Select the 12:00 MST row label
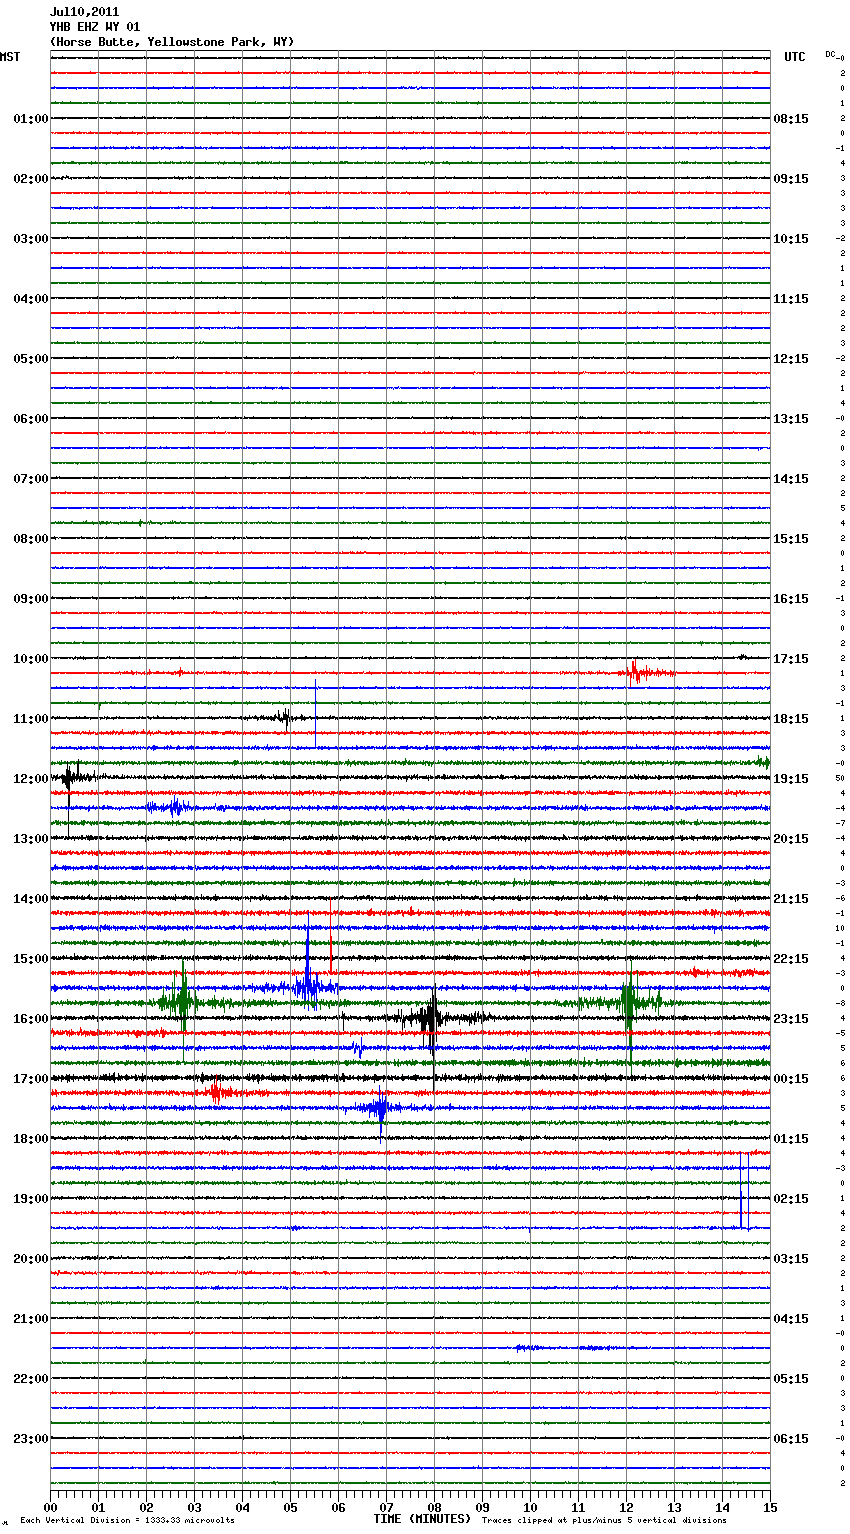This screenshot has width=850, height=1534. tap(30, 779)
